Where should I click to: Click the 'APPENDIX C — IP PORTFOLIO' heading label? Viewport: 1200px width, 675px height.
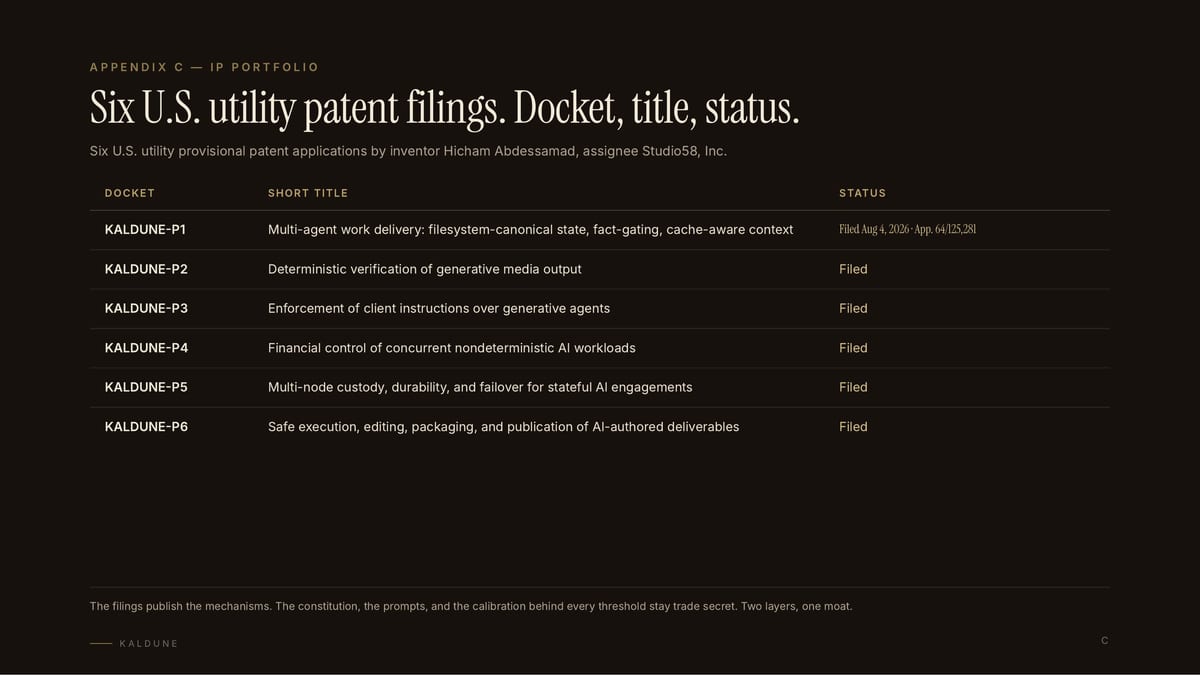tap(204, 67)
